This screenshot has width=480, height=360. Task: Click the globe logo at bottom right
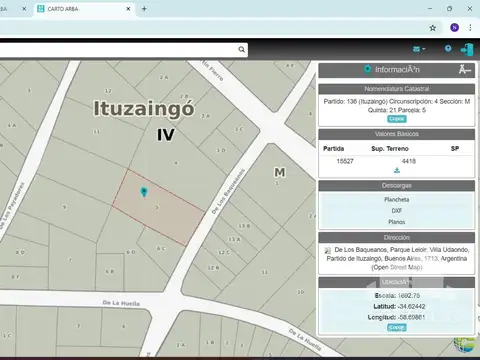(464, 345)
